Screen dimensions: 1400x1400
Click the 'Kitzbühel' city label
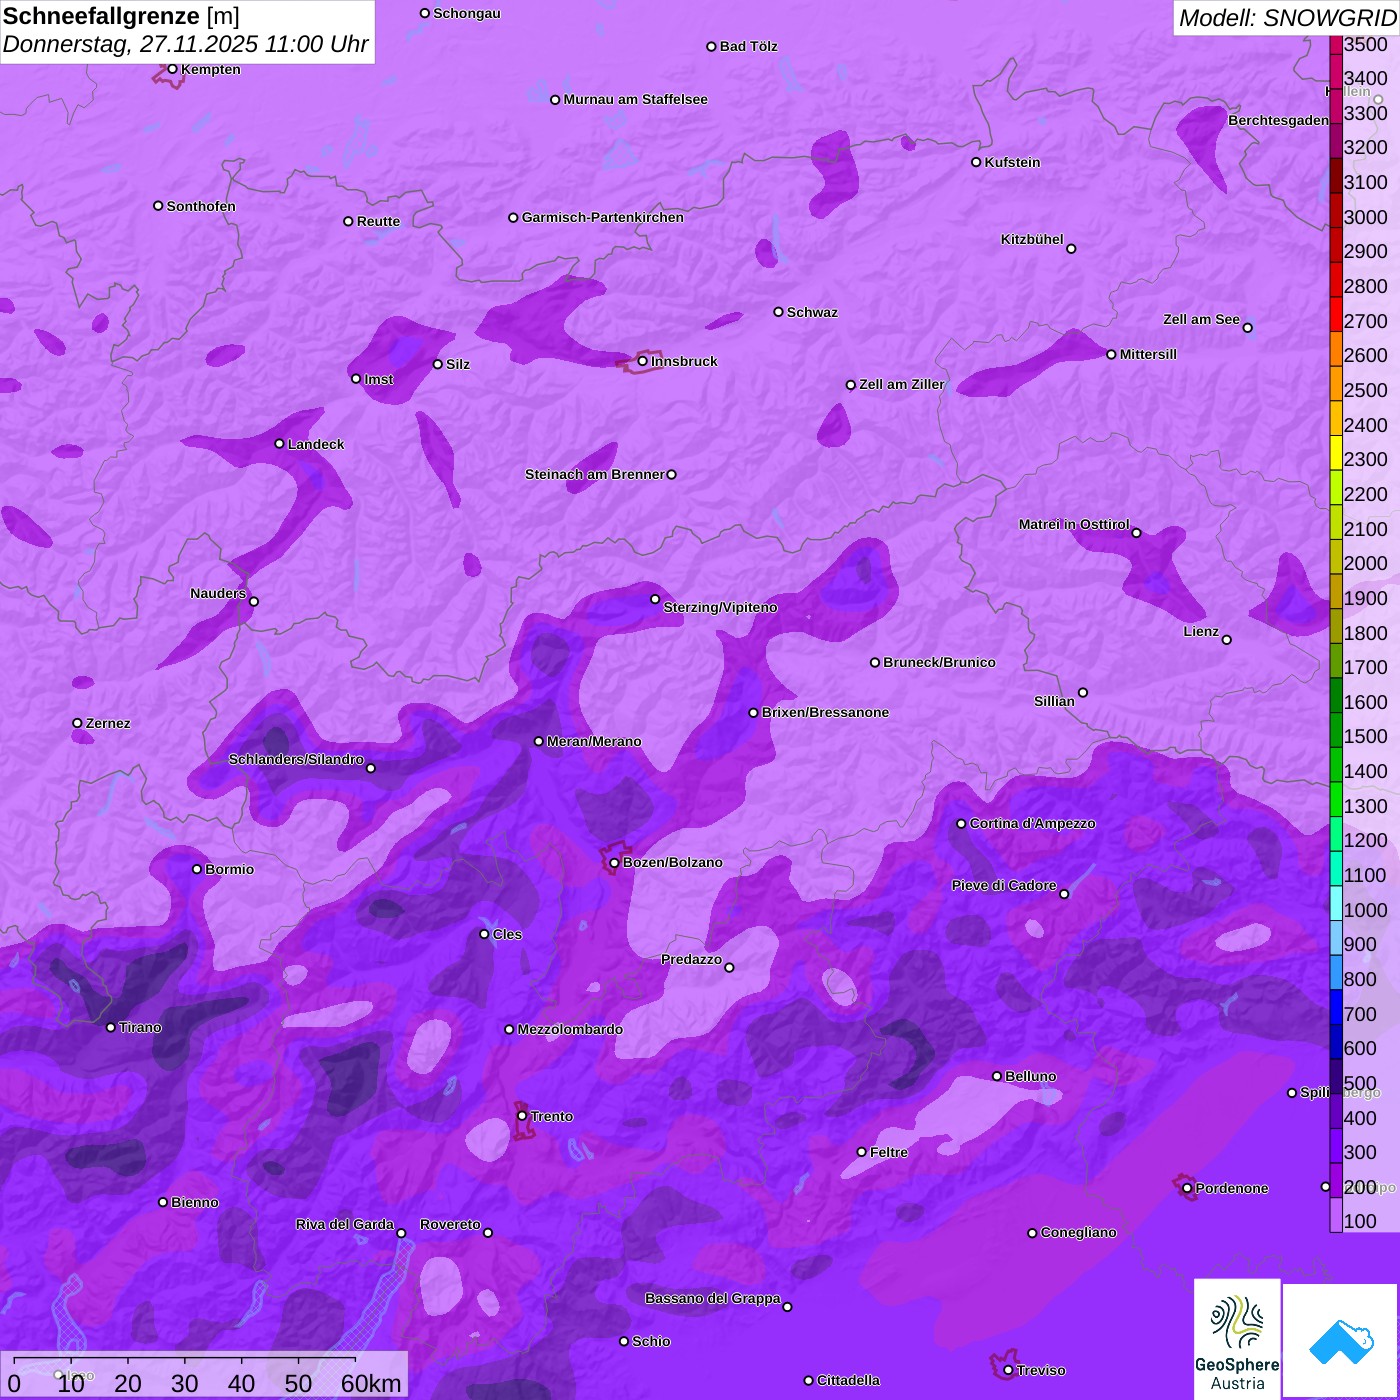pyautogui.click(x=1032, y=239)
